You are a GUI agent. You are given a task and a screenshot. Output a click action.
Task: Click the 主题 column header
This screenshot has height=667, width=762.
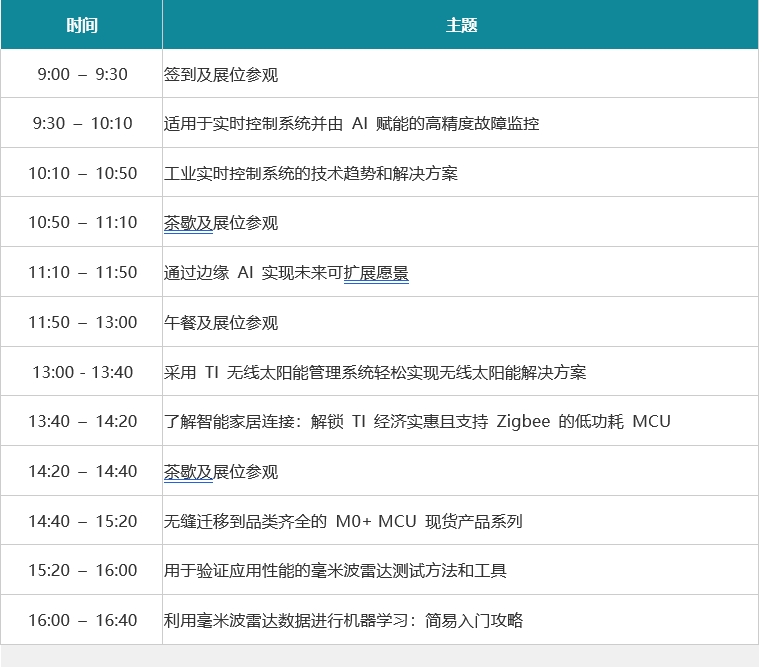tap(461, 25)
